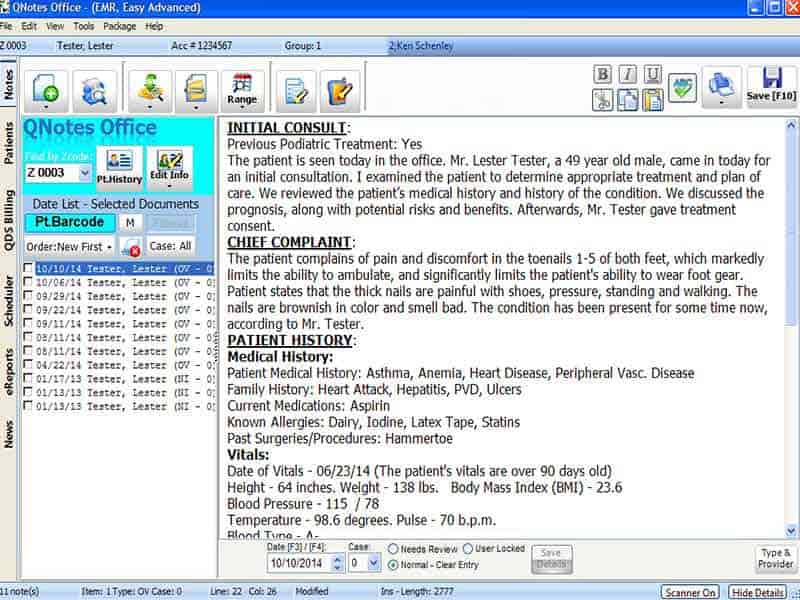Expand the Case number dropdown near the date

pos(375,560)
